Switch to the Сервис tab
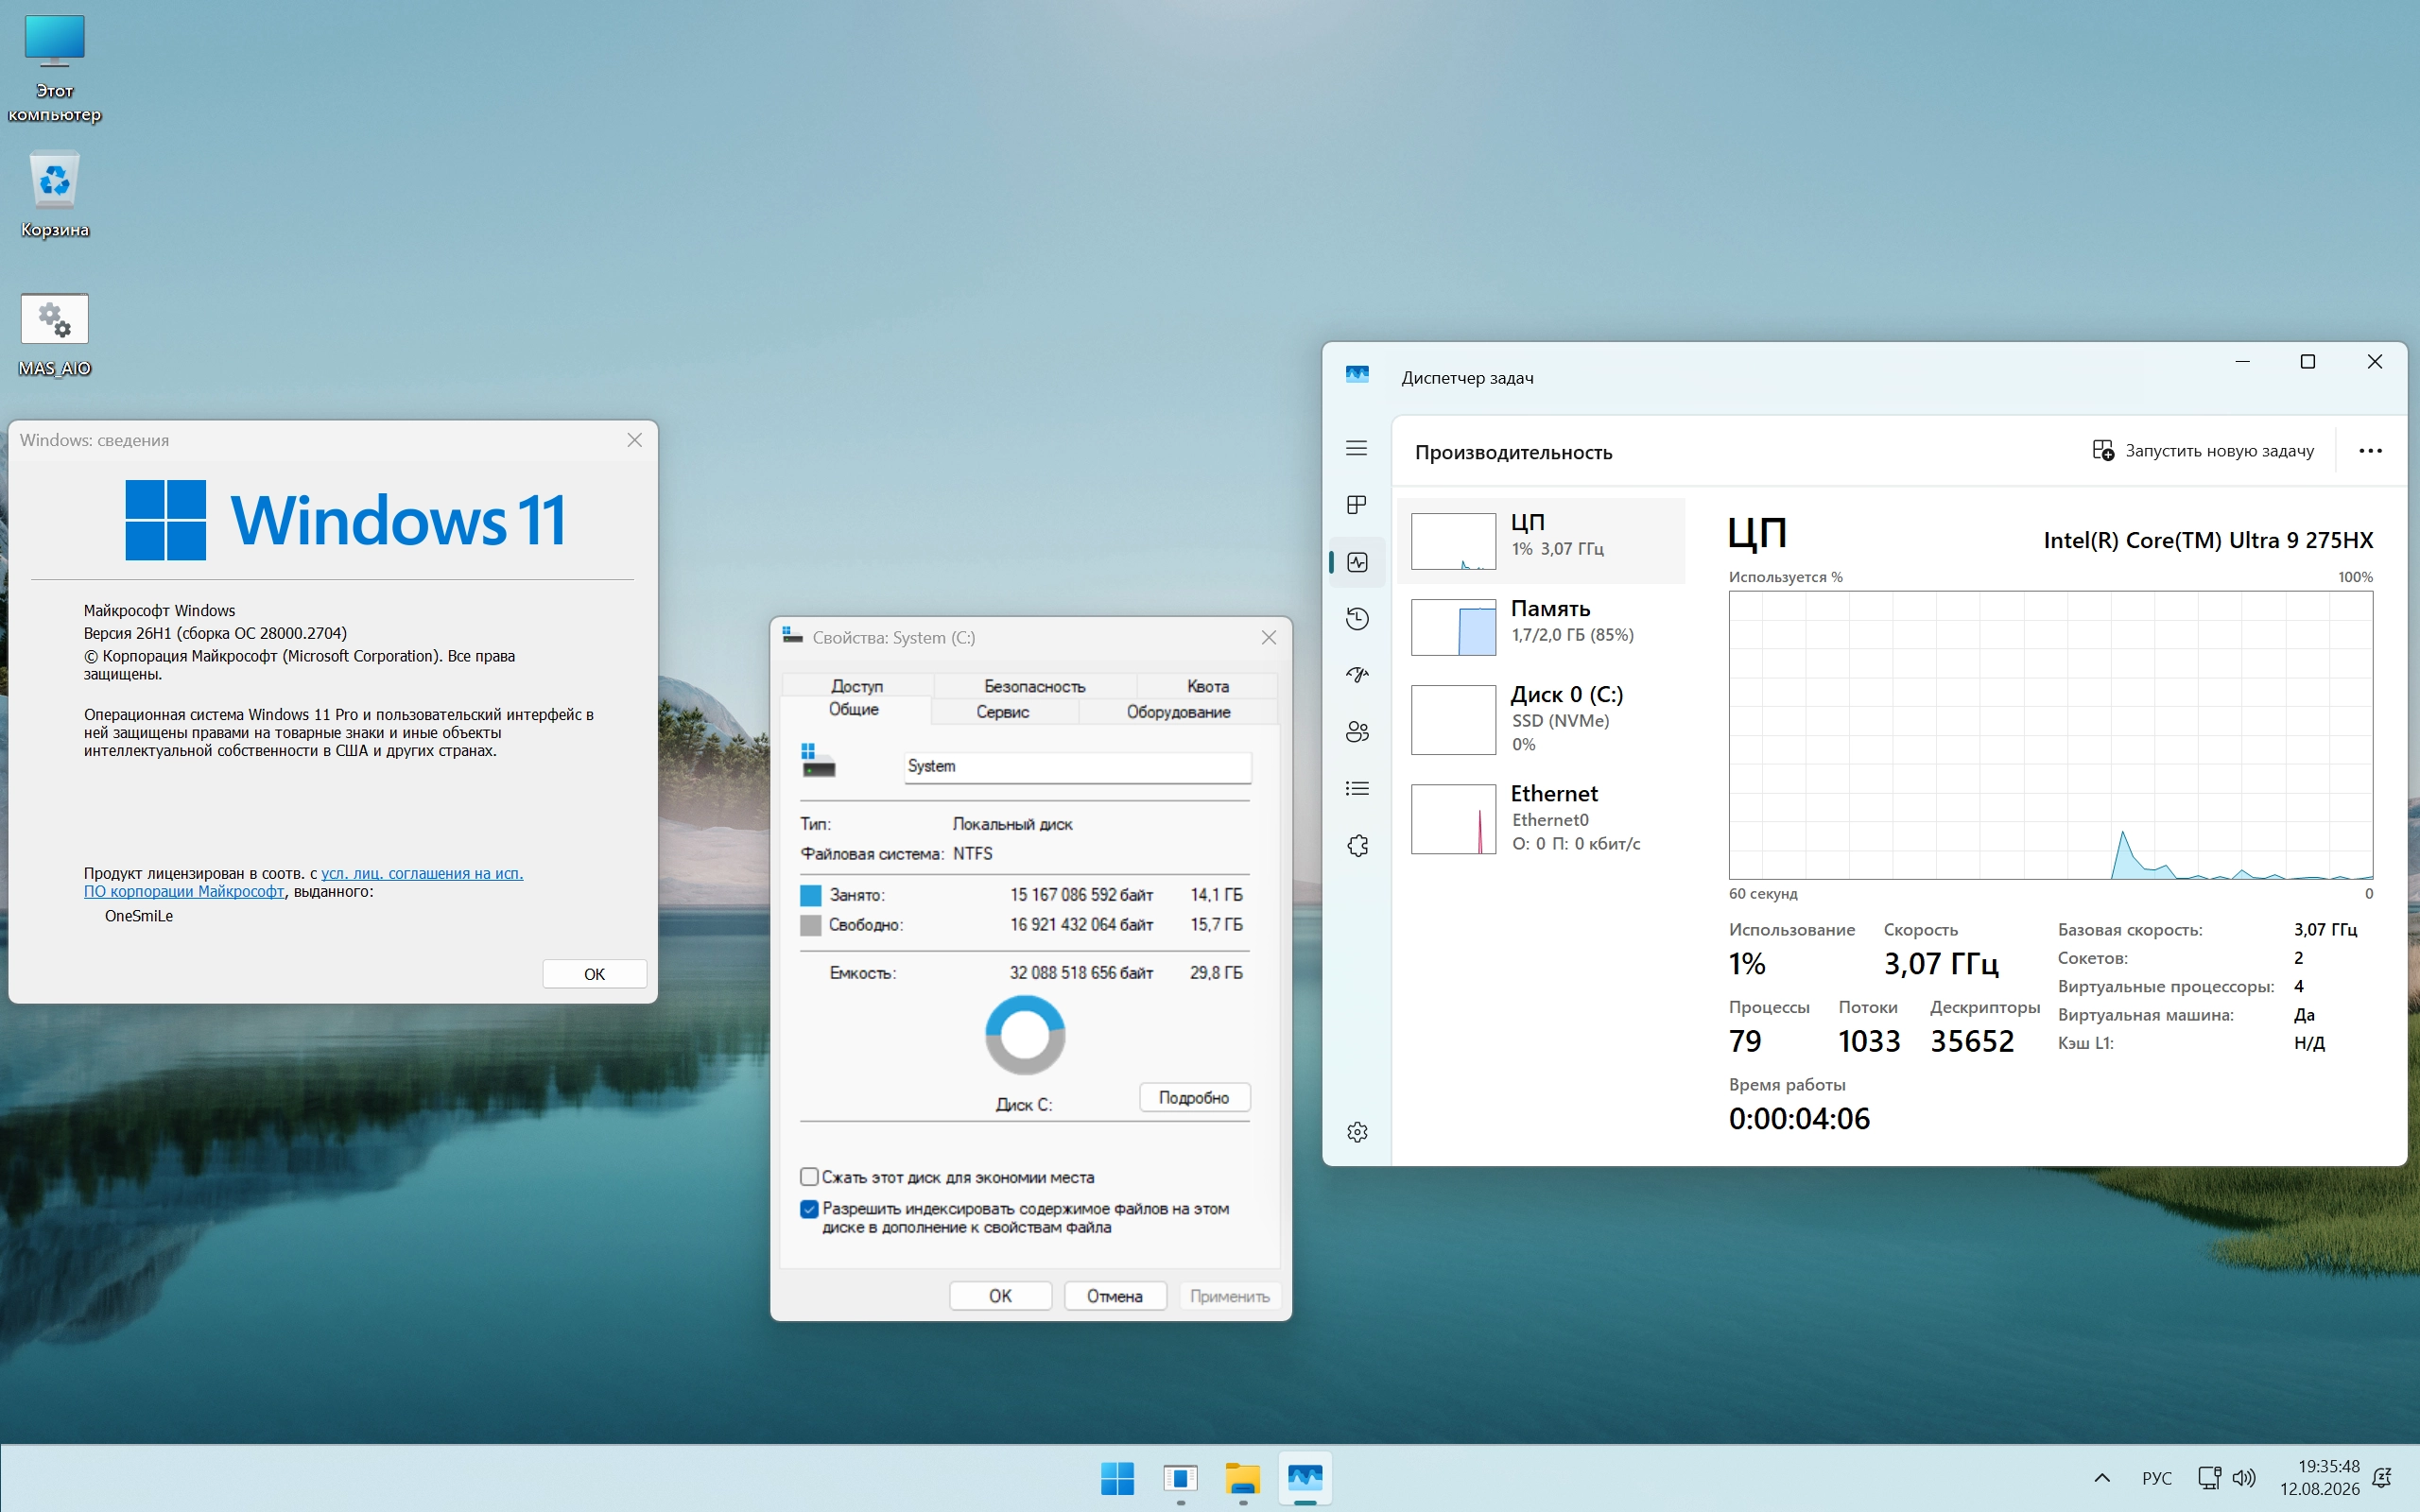This screenshot has height=1512, width=2420. [x=1003, y=712]
